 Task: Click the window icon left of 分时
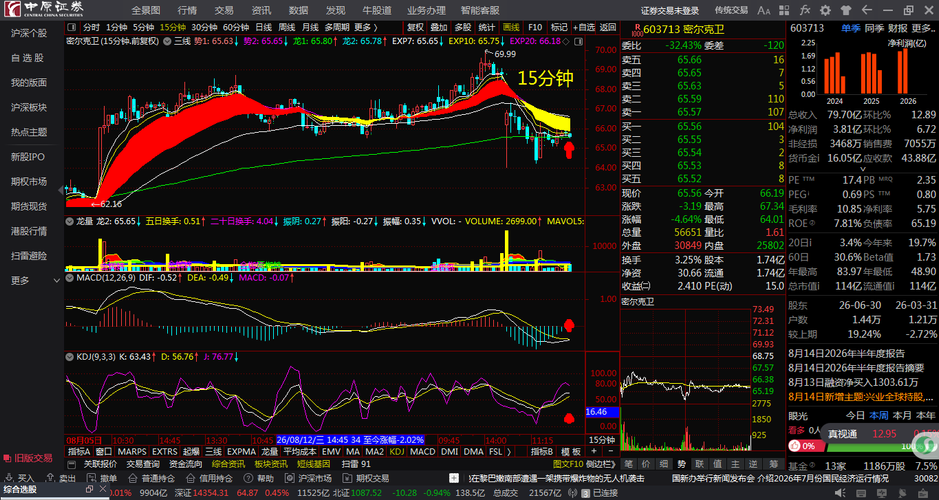(x=72, y=27)
